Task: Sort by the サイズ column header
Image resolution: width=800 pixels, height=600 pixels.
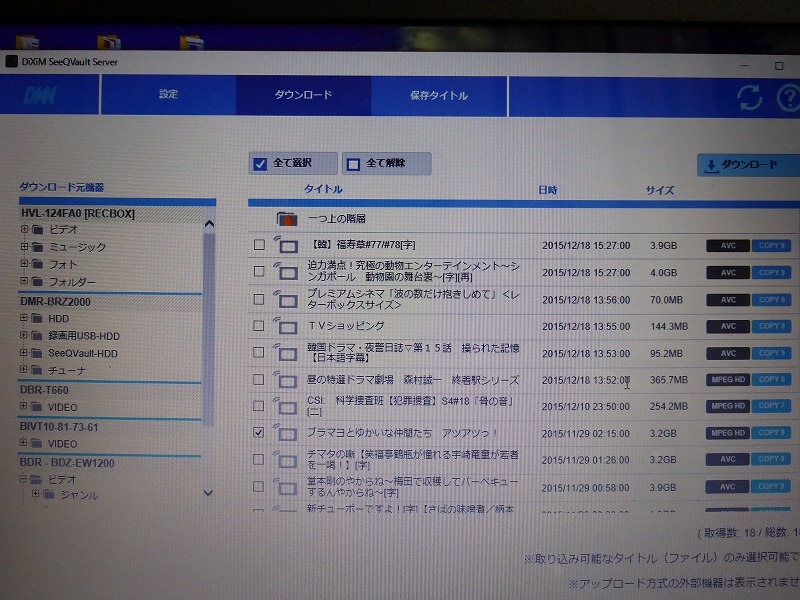Action: 660,191
